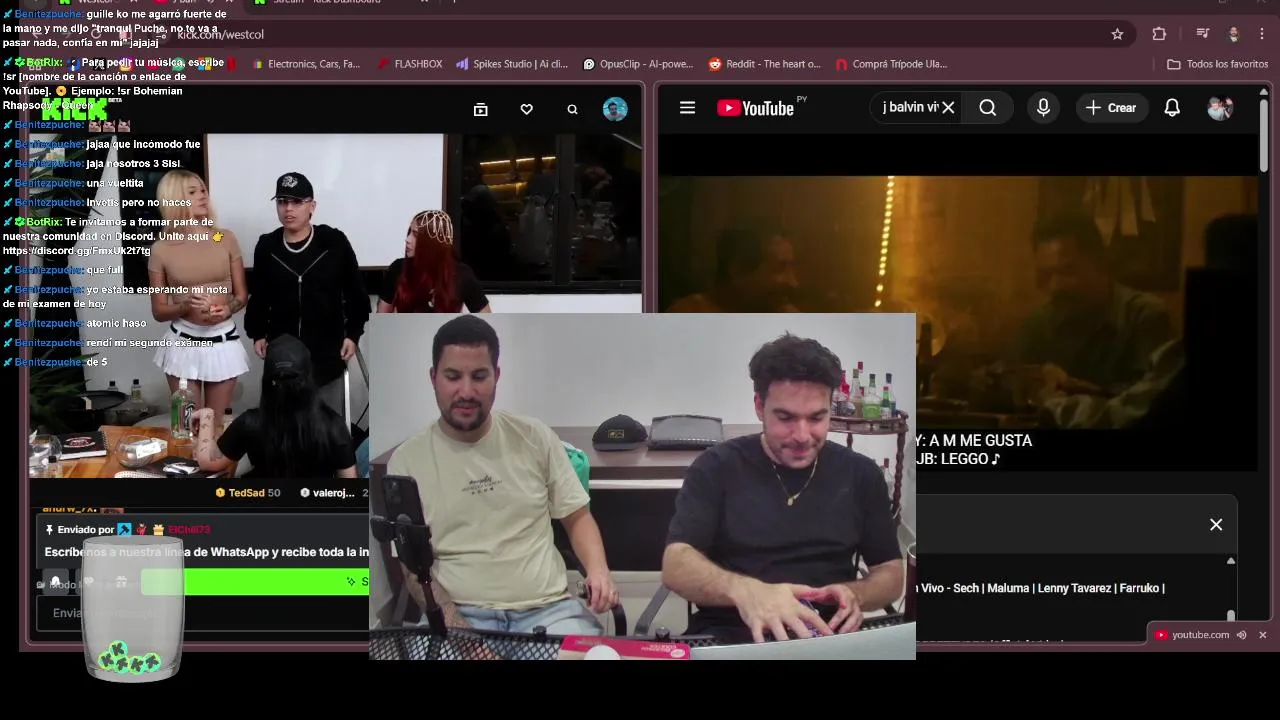Open the Comprá Trípode Ula... bookmark

tap(890, 64)
